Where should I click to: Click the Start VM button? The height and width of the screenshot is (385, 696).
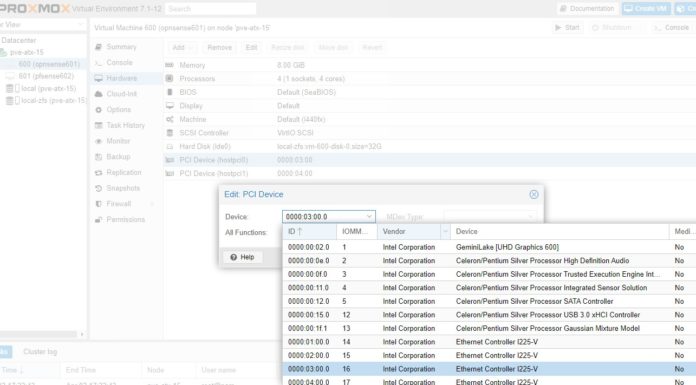[x=567, y=28]
